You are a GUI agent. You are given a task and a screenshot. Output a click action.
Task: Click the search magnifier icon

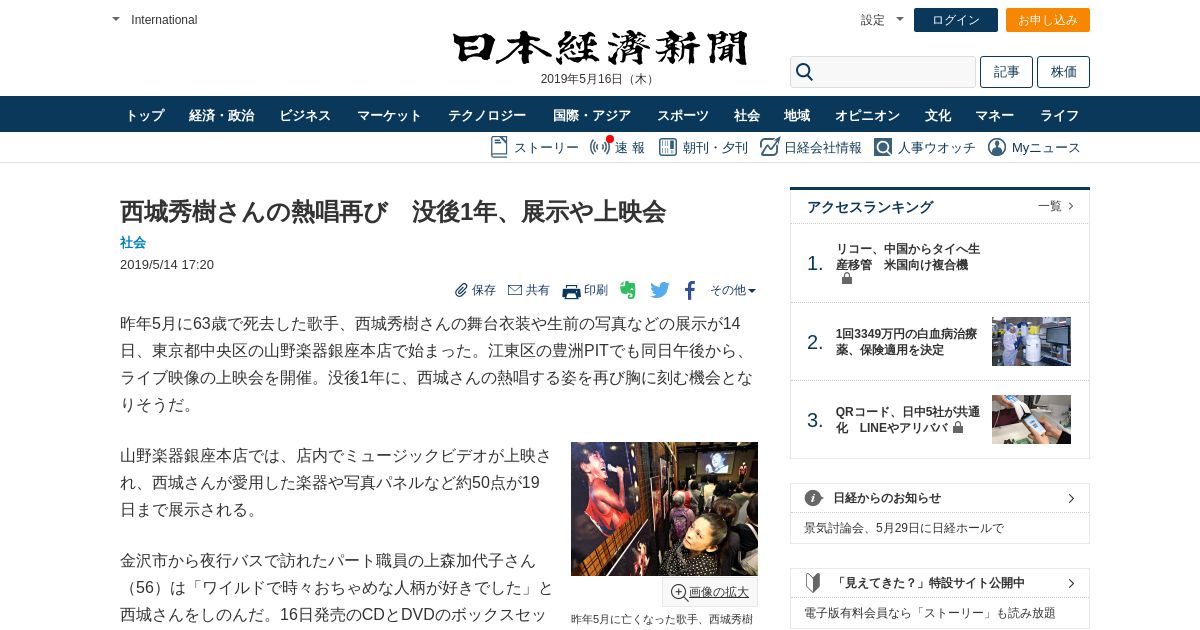pyautogui.click(x=804, y=72)
